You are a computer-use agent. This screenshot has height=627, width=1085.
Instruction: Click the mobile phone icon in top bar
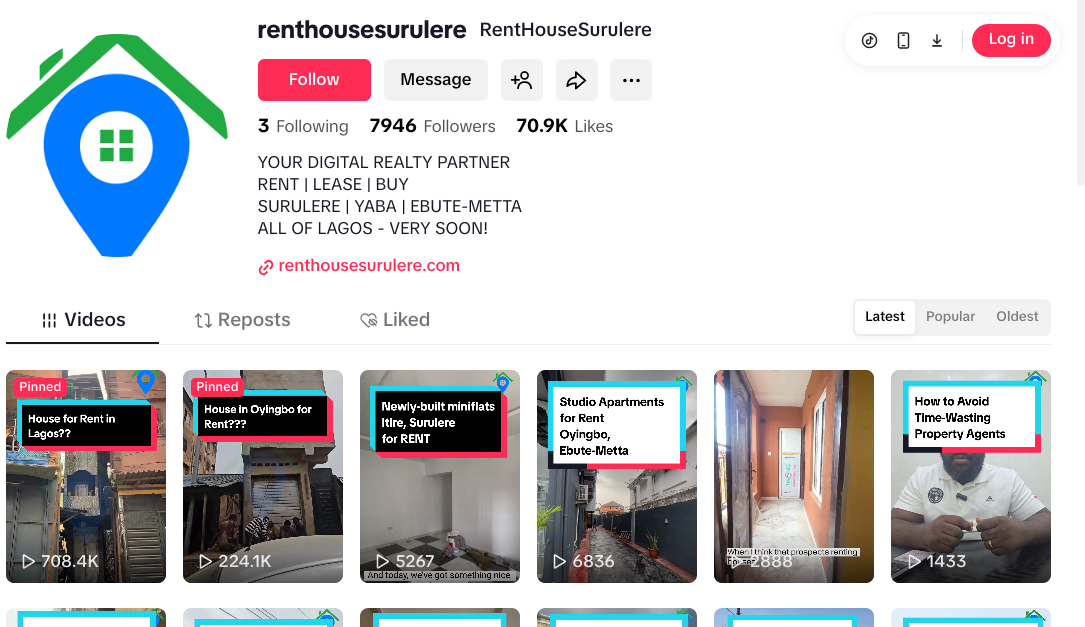pyautogui.click(x=903, y=40)
